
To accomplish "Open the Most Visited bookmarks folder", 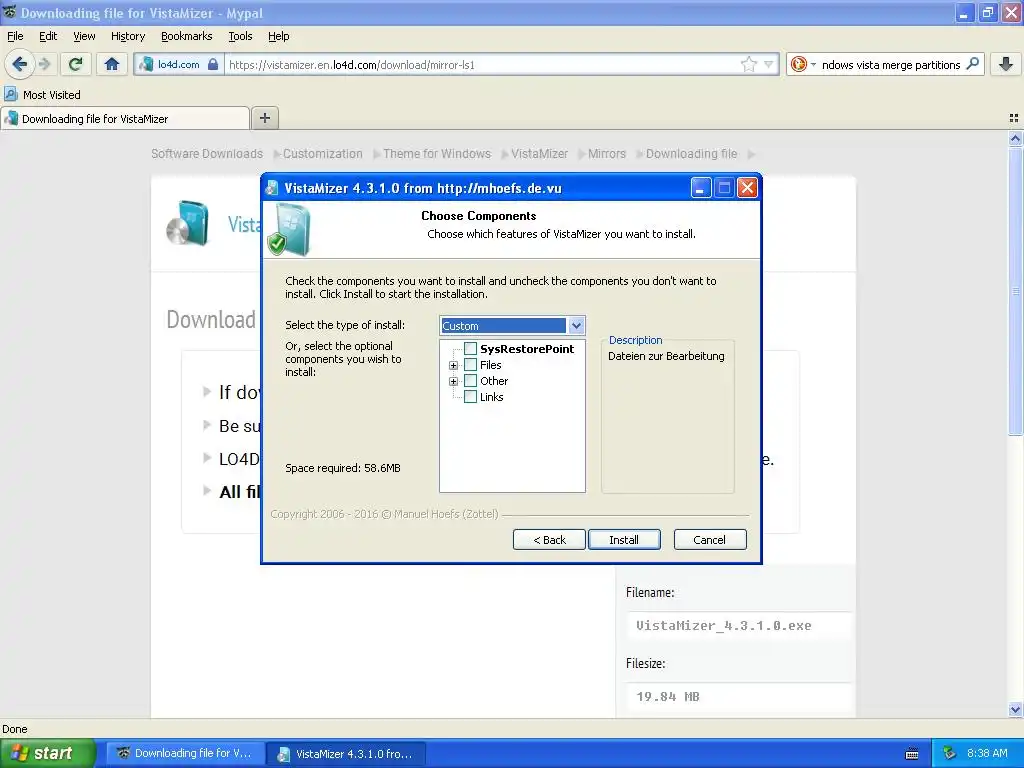I will click(42, 95).
